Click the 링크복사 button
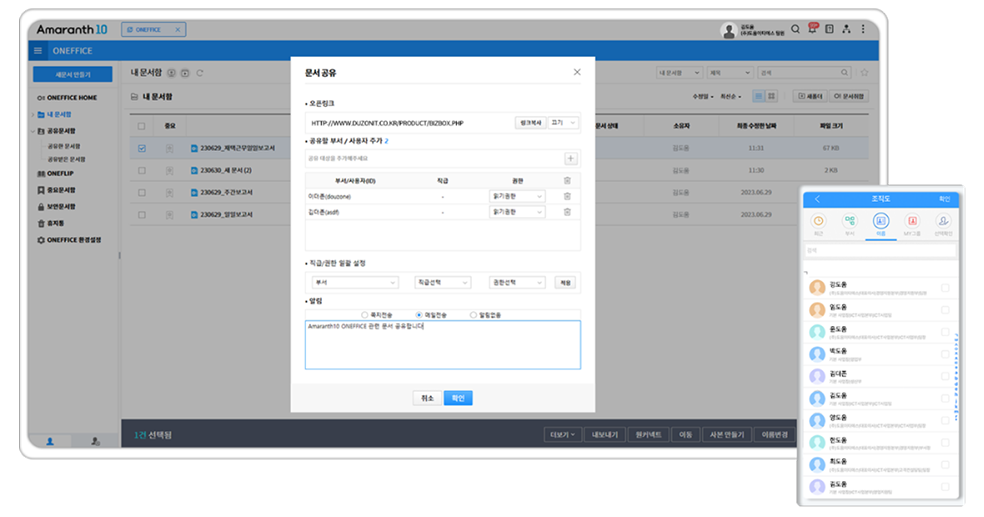 pyautogui.click(x=530, y=123)
